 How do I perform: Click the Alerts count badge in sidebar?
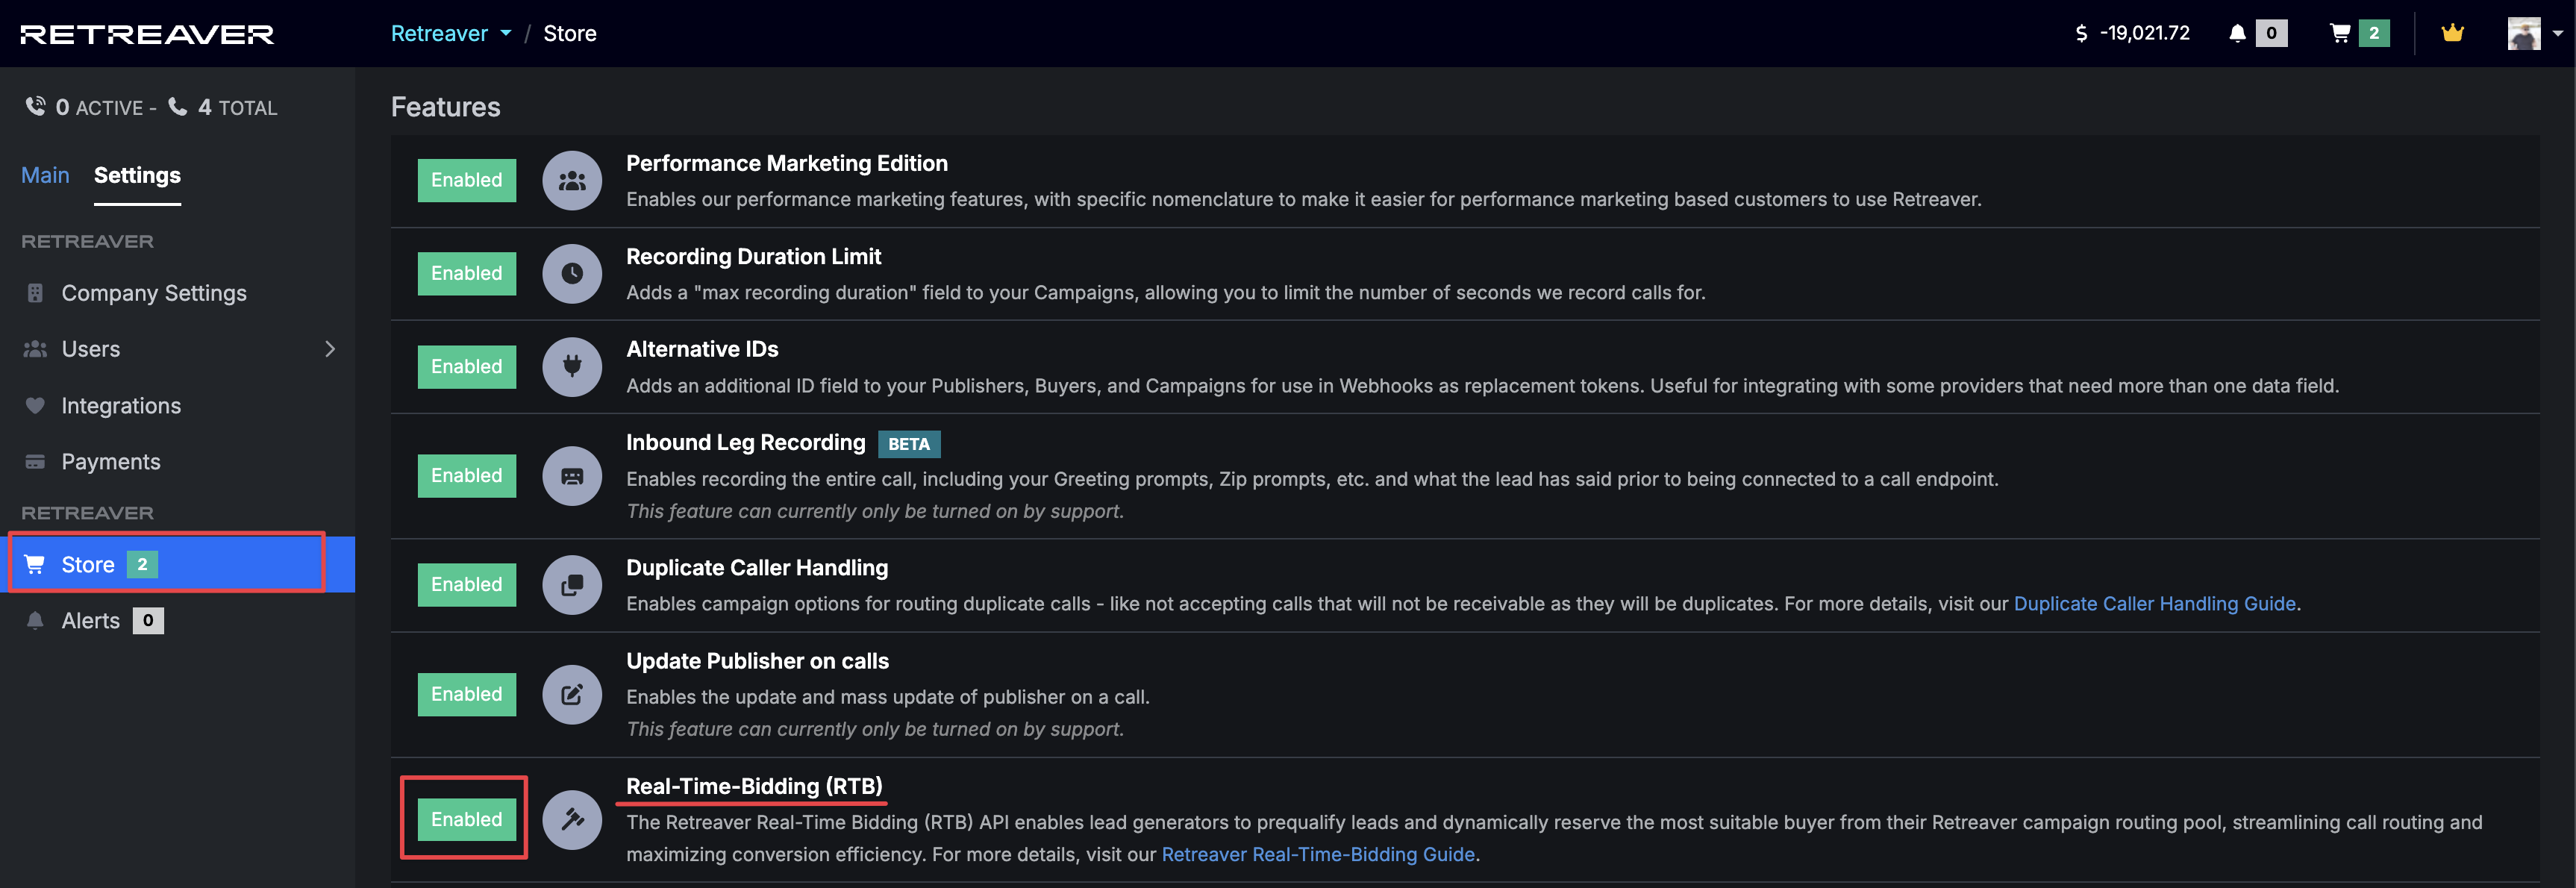click(x=148, y=621)
